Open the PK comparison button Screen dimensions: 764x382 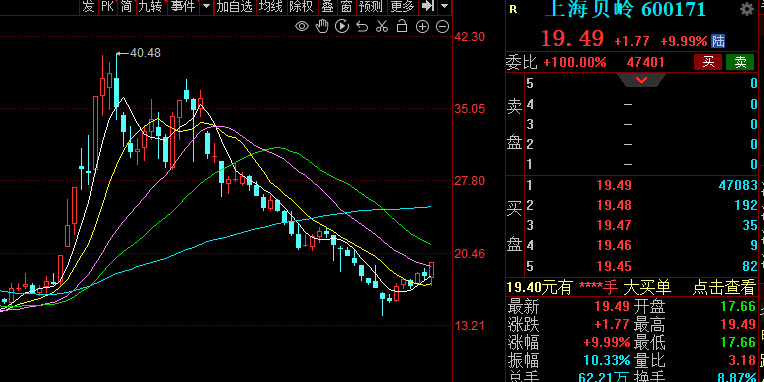[x=108, y=6]
